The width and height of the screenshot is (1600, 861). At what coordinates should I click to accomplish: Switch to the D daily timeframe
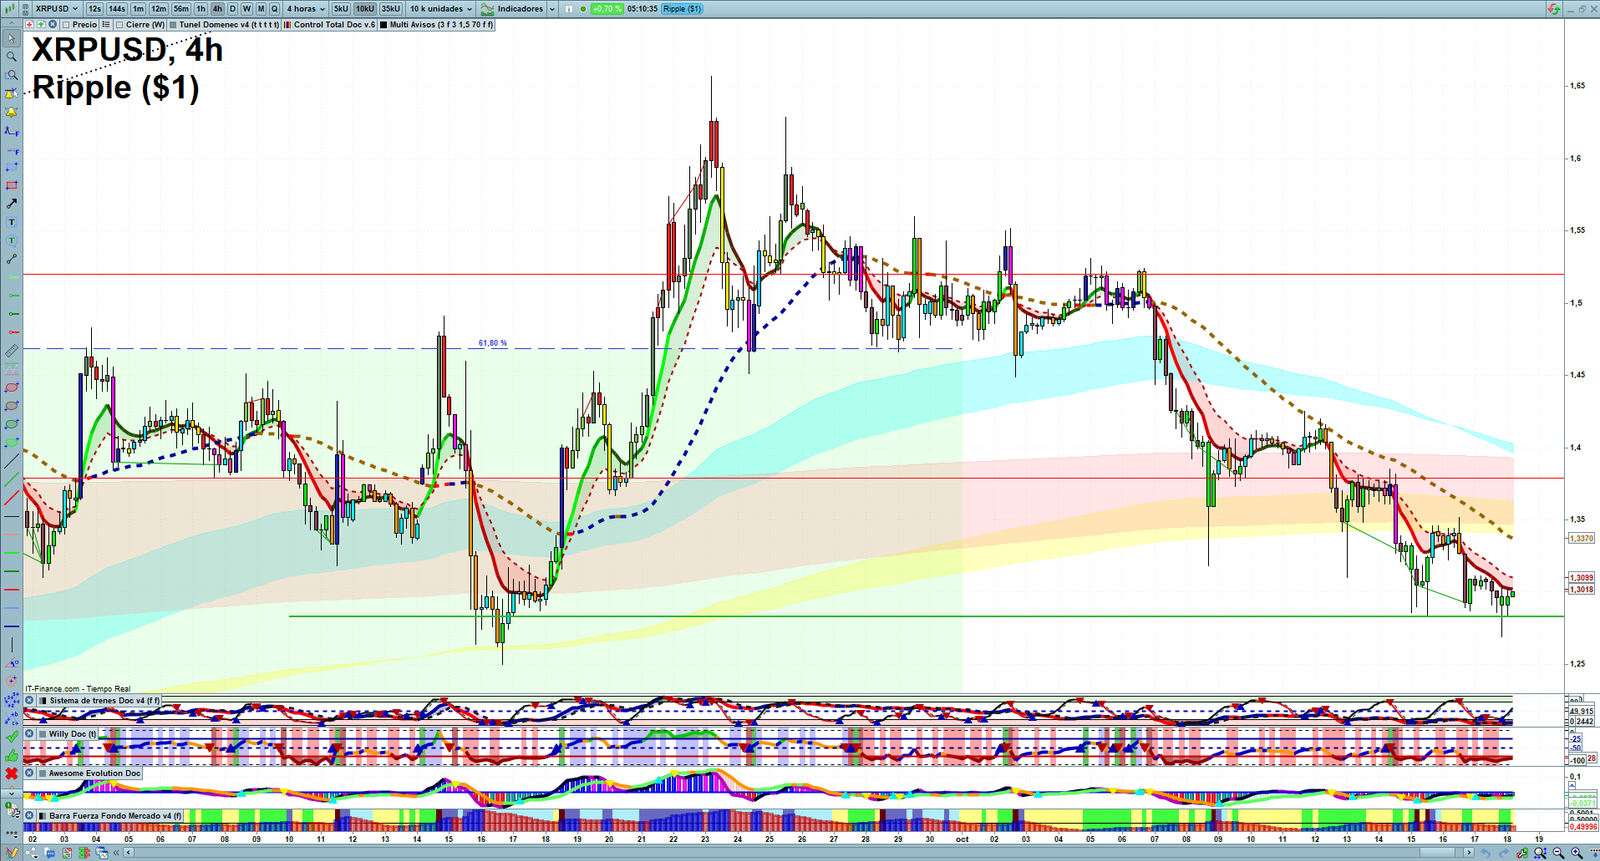(x=232, y=9)
